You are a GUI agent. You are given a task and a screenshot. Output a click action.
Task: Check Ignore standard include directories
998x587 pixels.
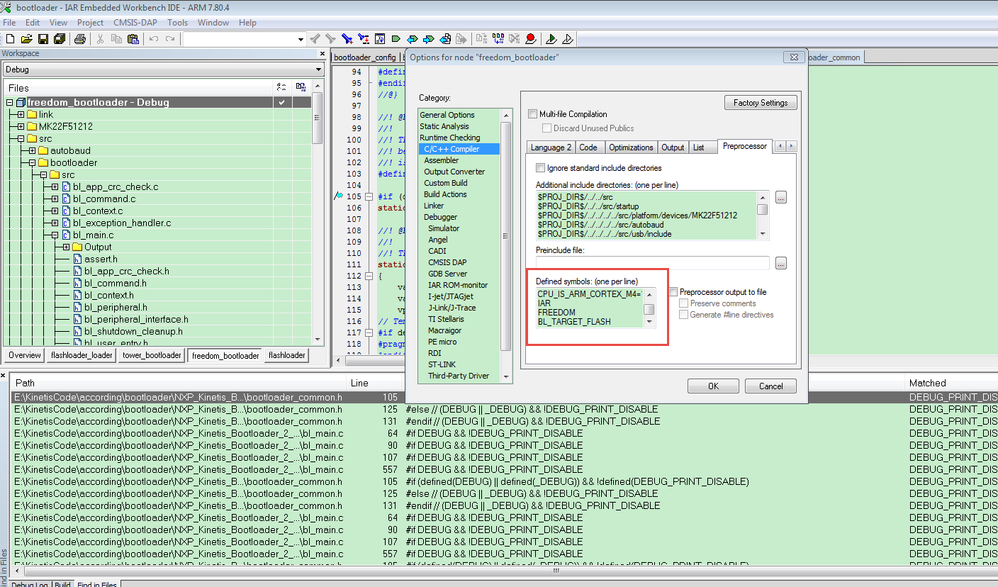pos(540,168)
